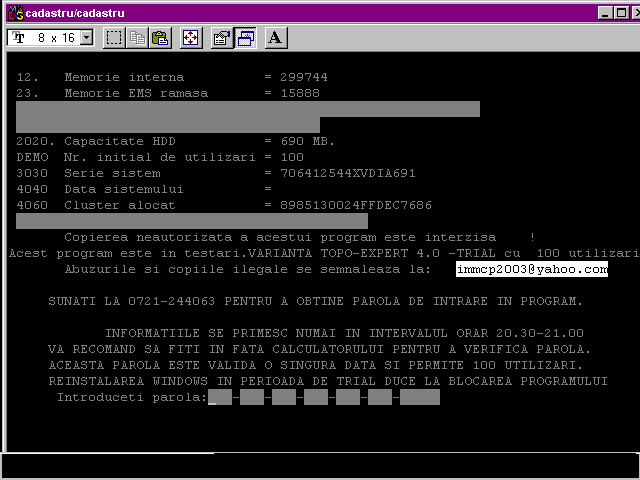
Task: Click the immcp2003@yahoo.com email address
Action: [530, 270]
